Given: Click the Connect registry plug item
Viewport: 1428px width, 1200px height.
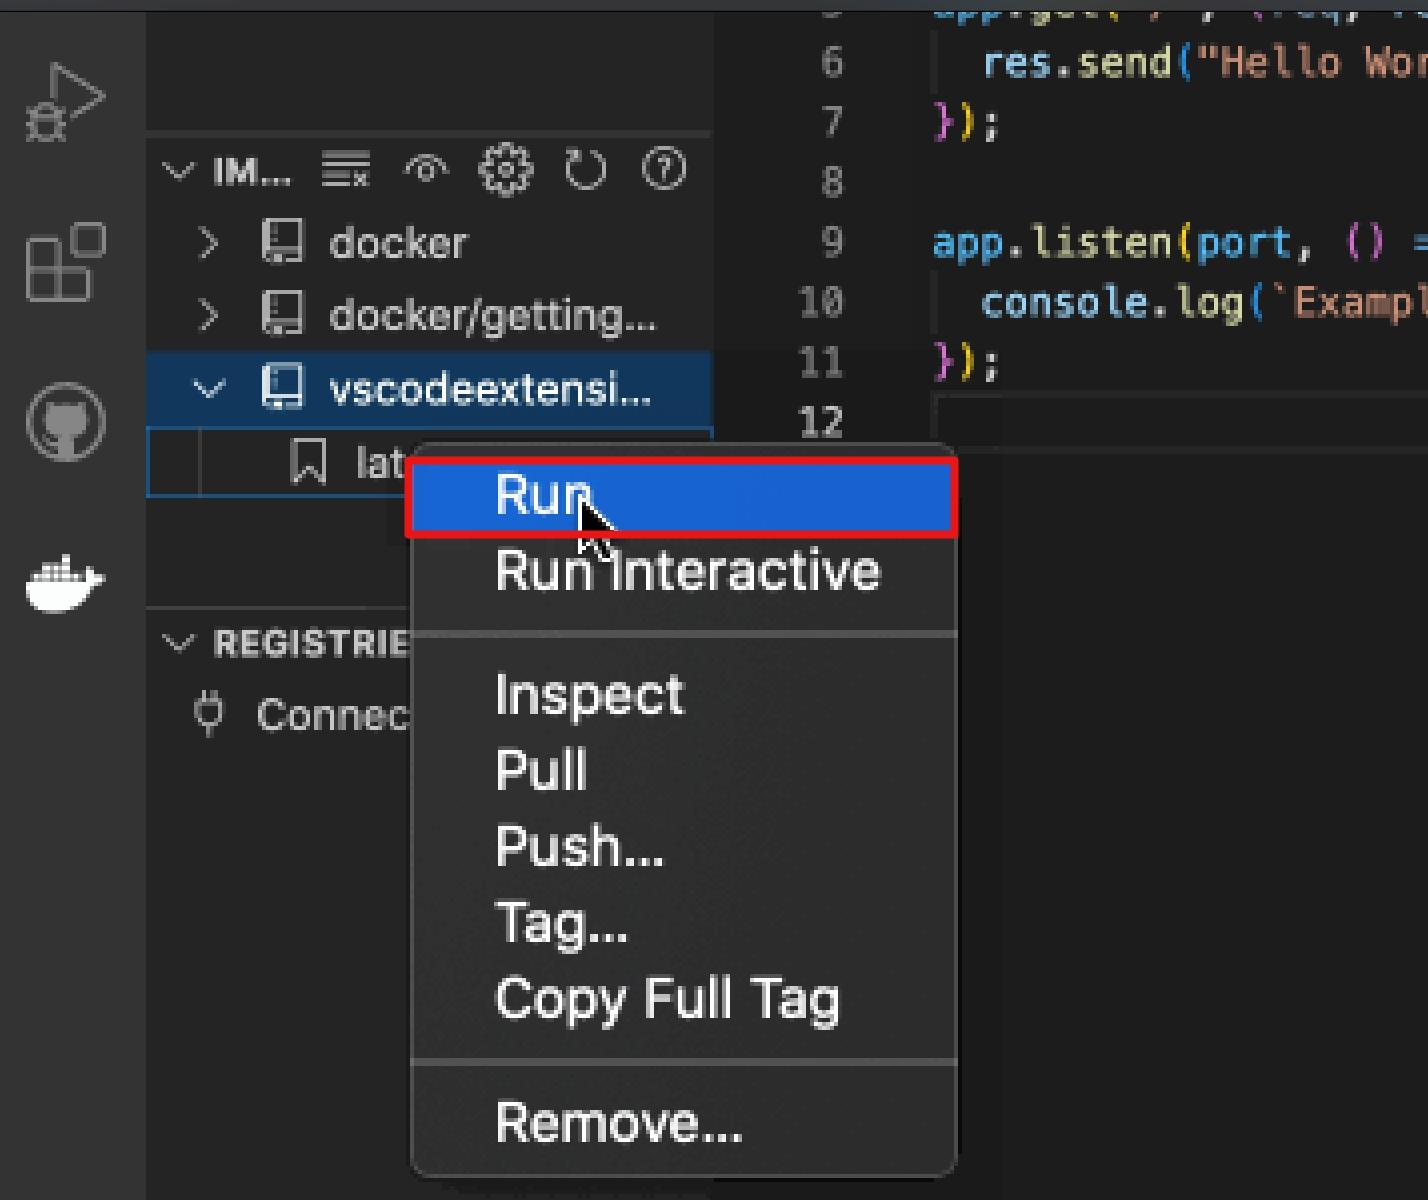Looking at the screenshot, I should pos(300,715).
